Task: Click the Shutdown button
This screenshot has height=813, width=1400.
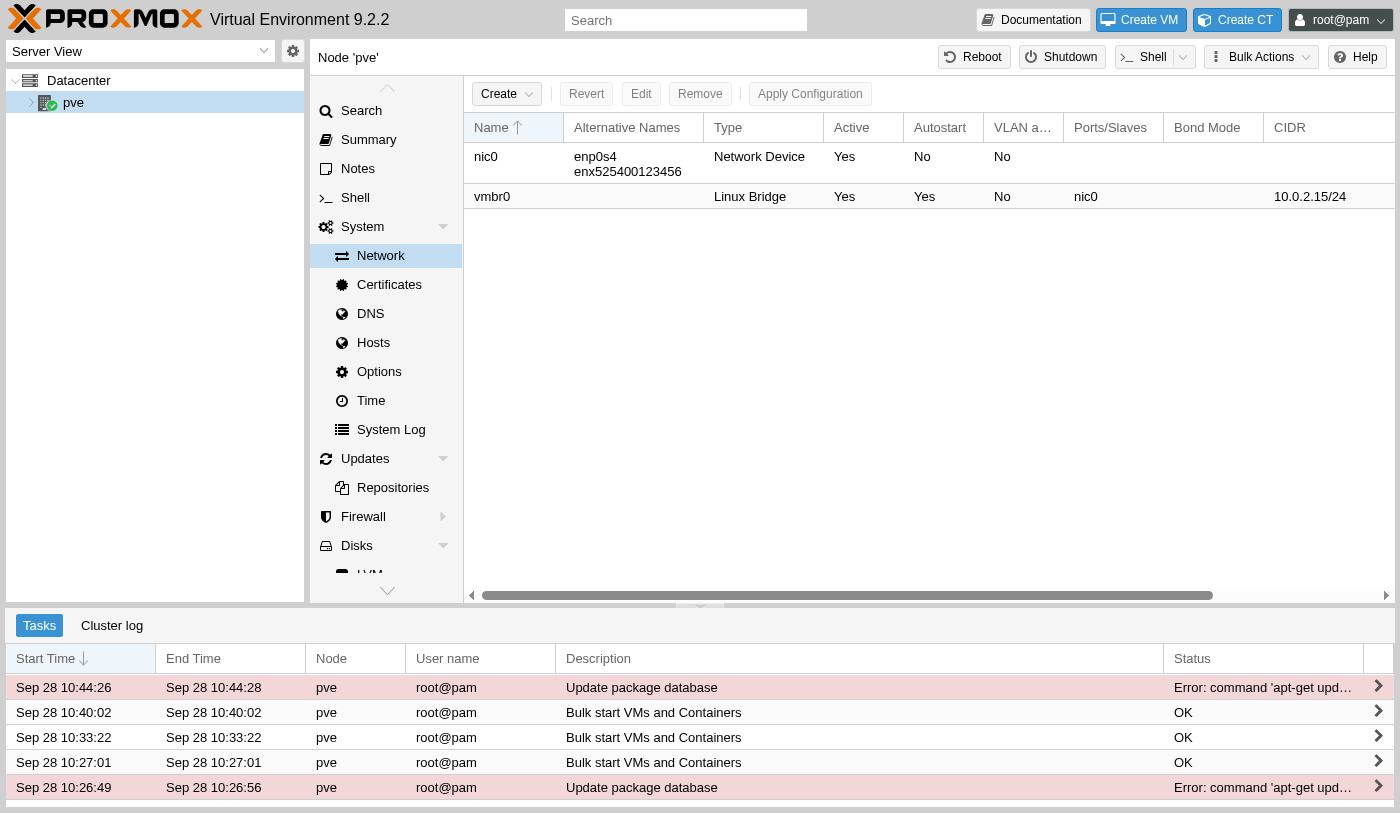Action: [x=1062, y=57]
